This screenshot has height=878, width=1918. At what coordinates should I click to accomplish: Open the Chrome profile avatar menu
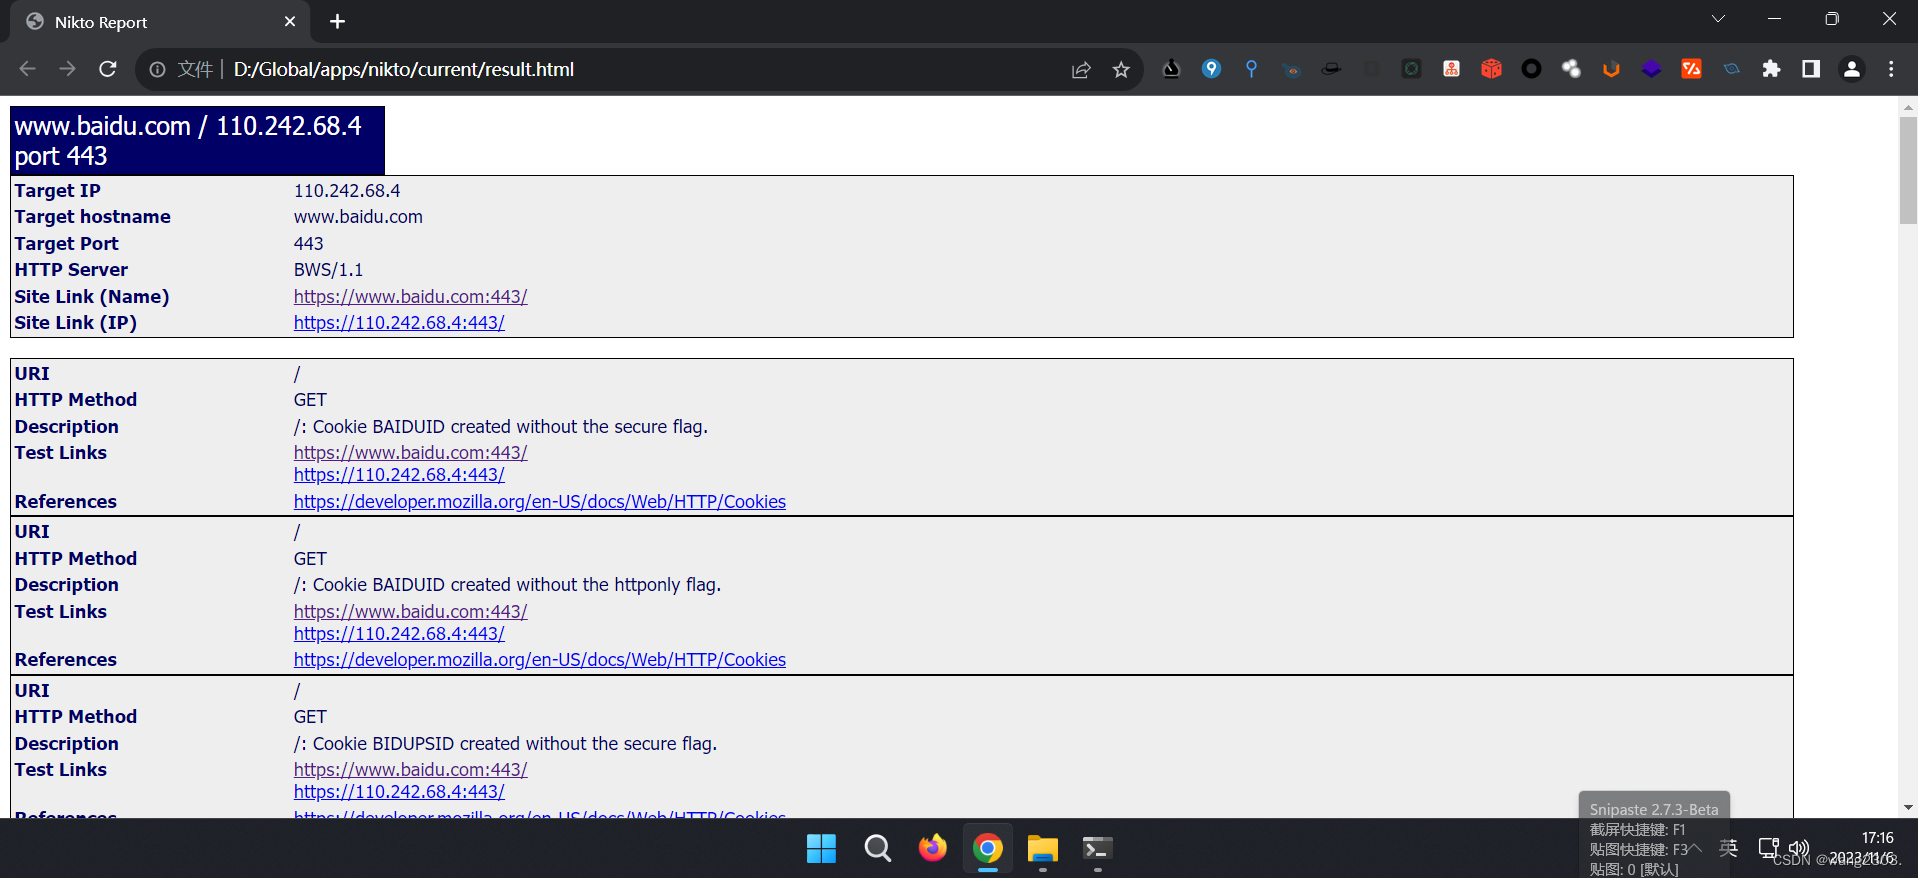coord(1852,69)
